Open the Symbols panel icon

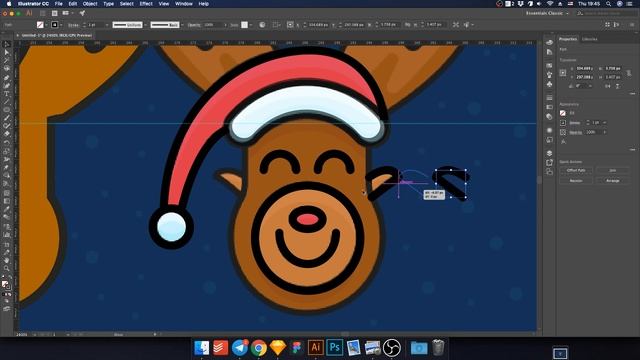tap(549, 84)
